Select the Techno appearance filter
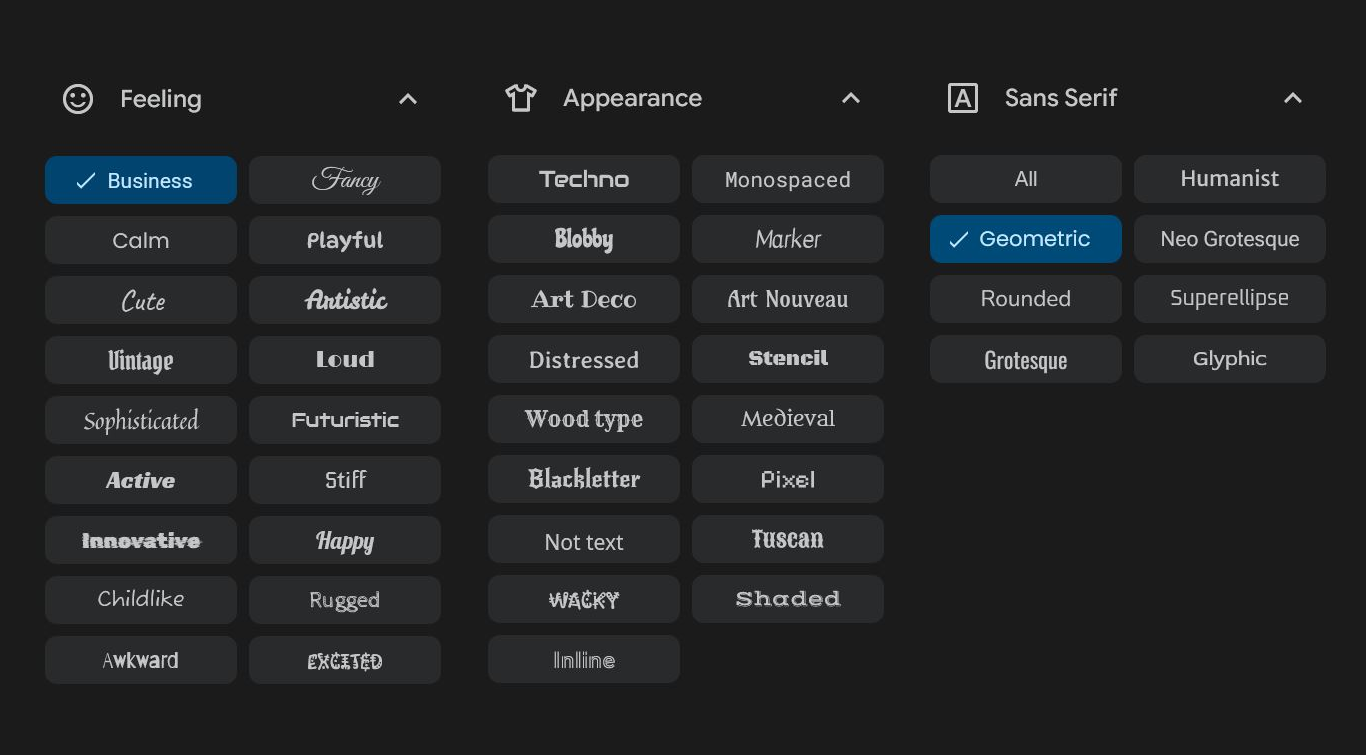The width and height of the screenshot is (1366, 755). (583, 179)
